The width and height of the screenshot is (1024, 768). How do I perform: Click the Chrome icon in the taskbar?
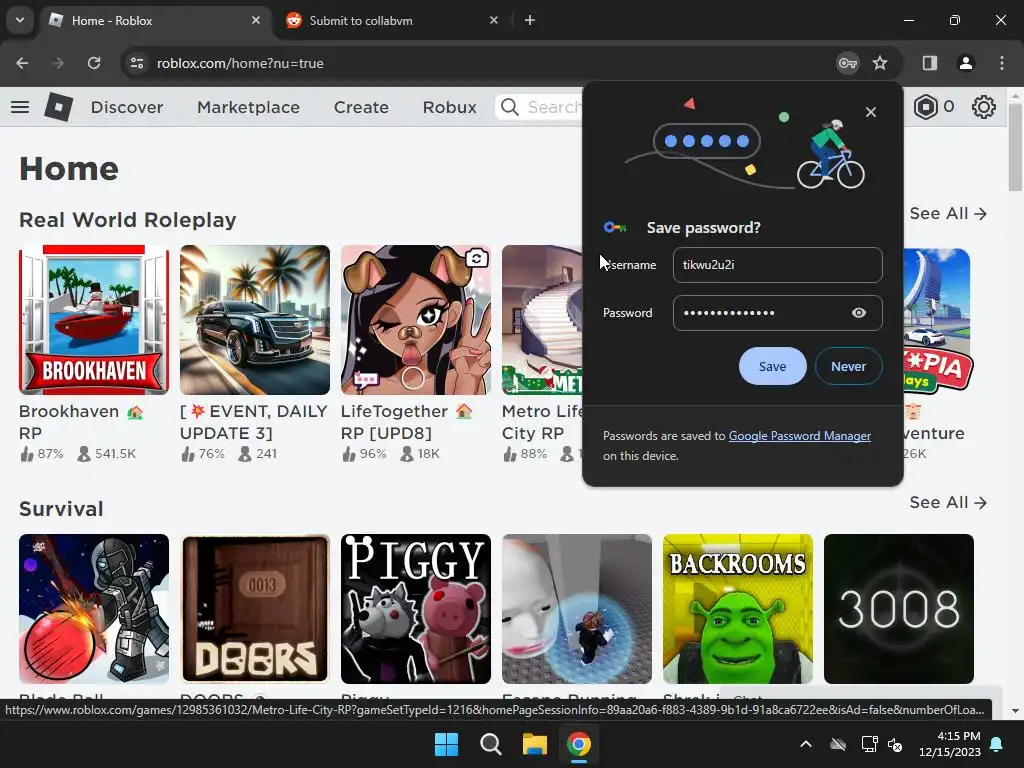tap(579, 744)
